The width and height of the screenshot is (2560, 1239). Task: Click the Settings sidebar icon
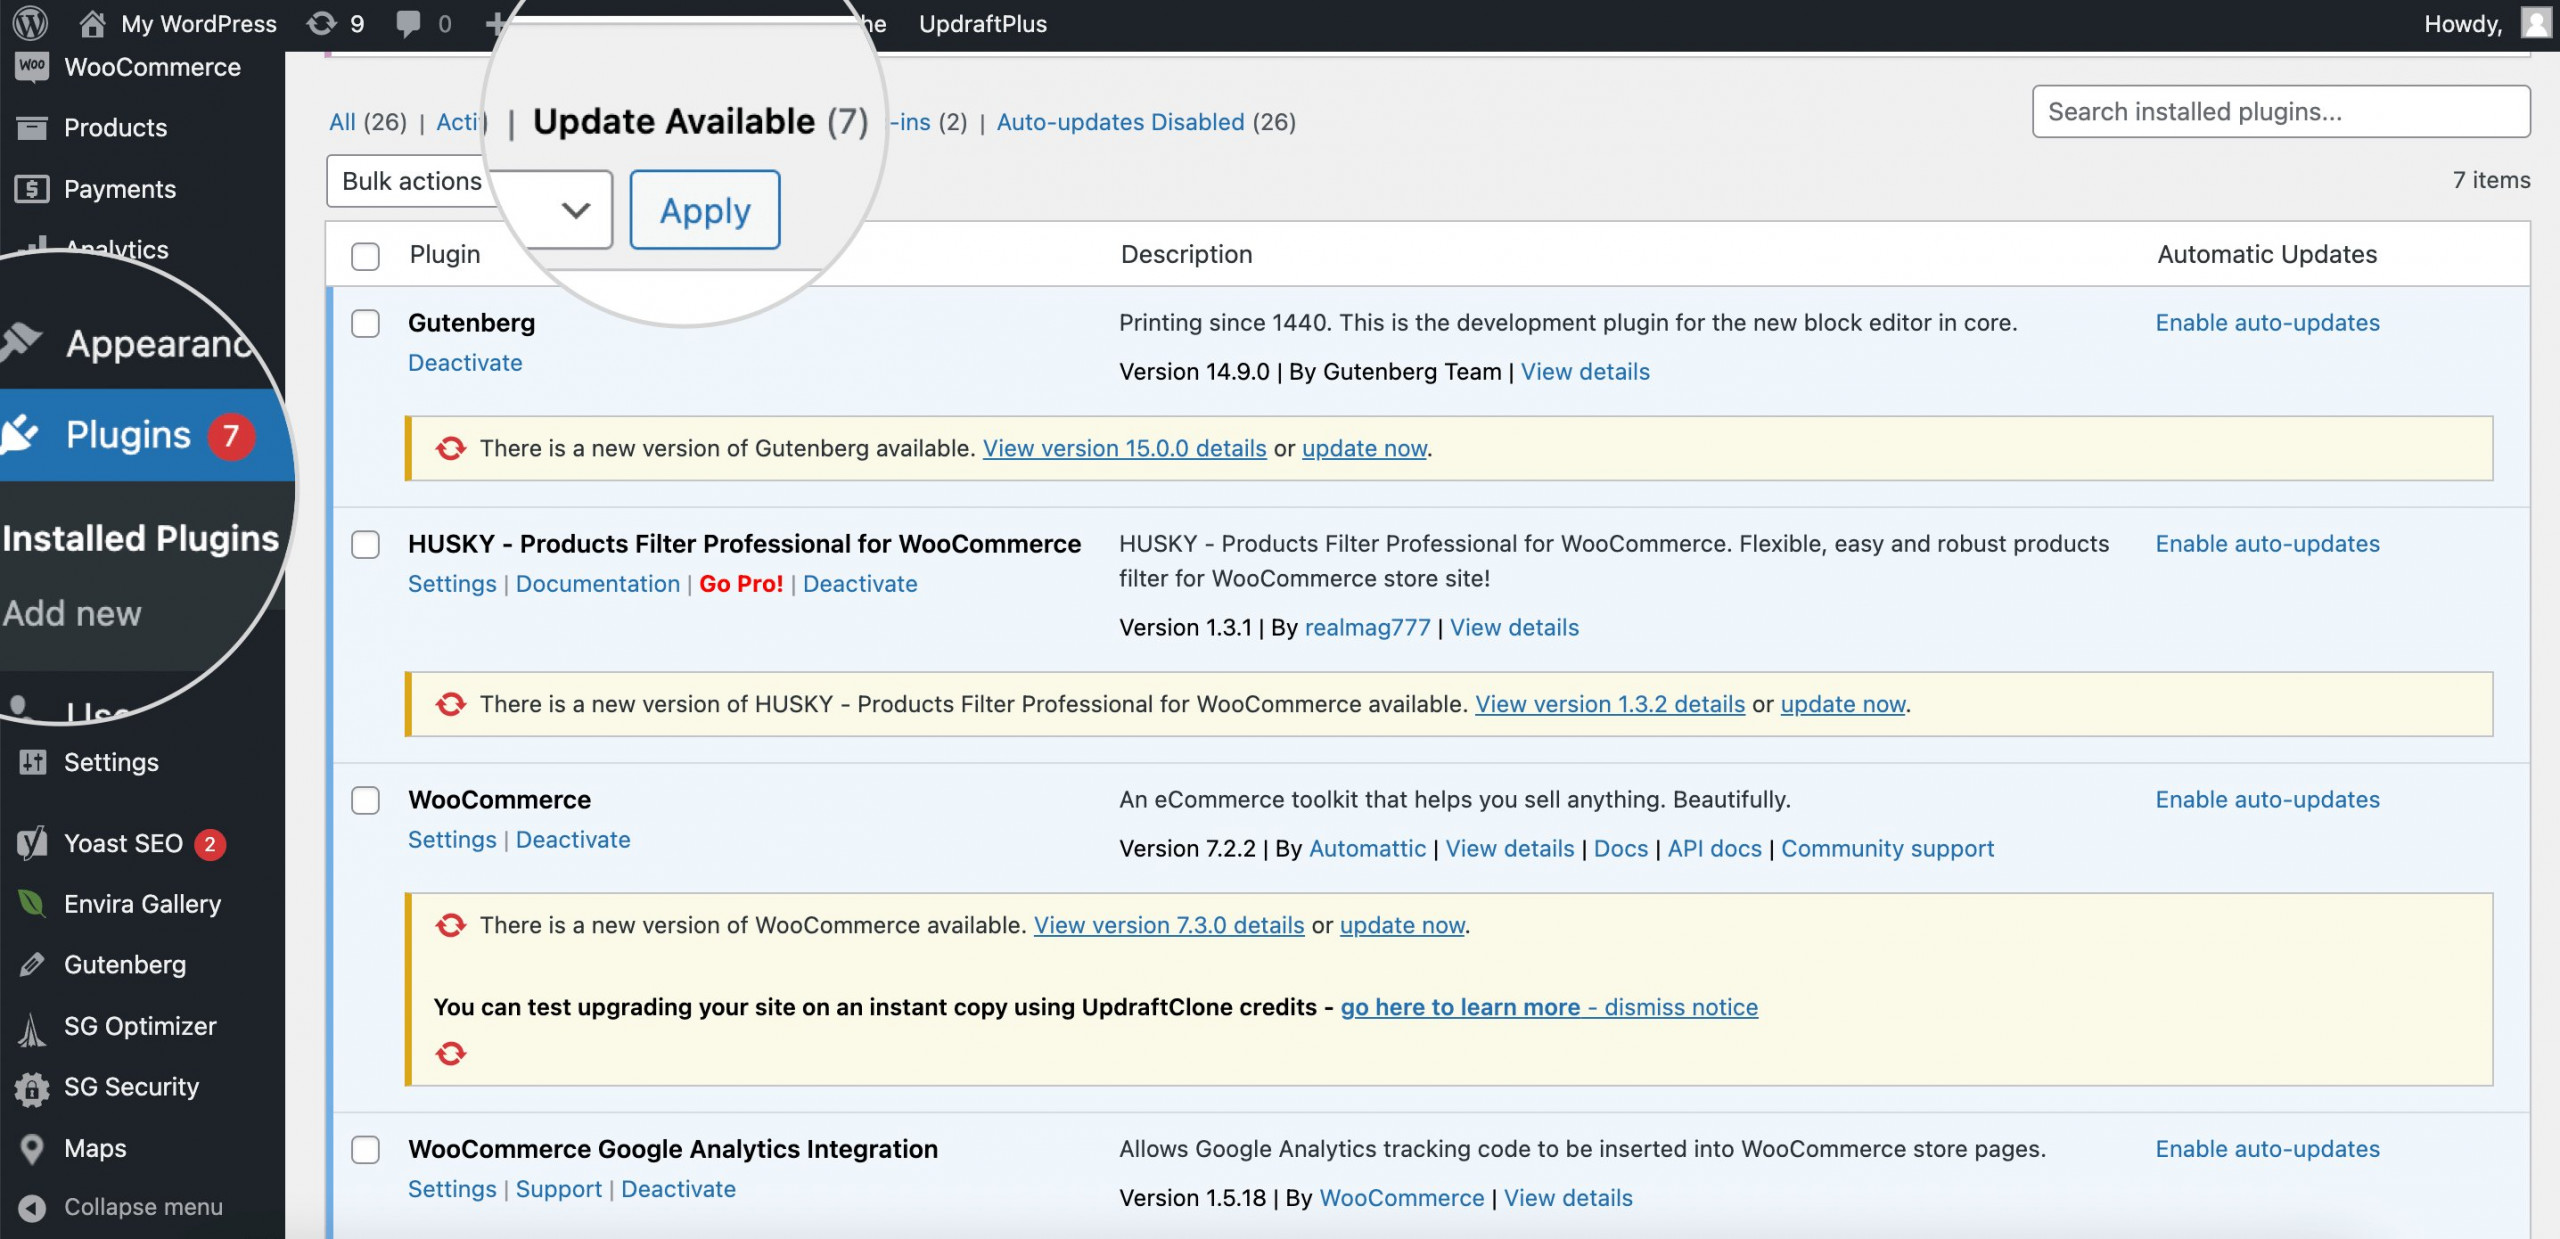tap(32, 762)
